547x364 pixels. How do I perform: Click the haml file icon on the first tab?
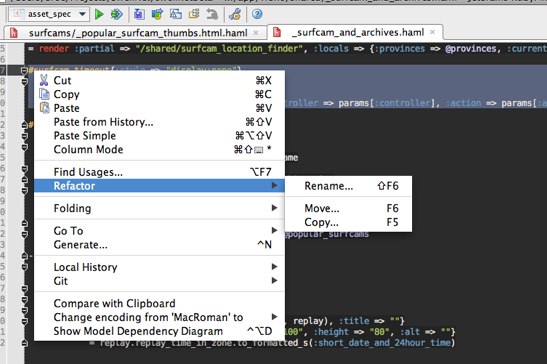pyautogui.click(x=14, y=33)
